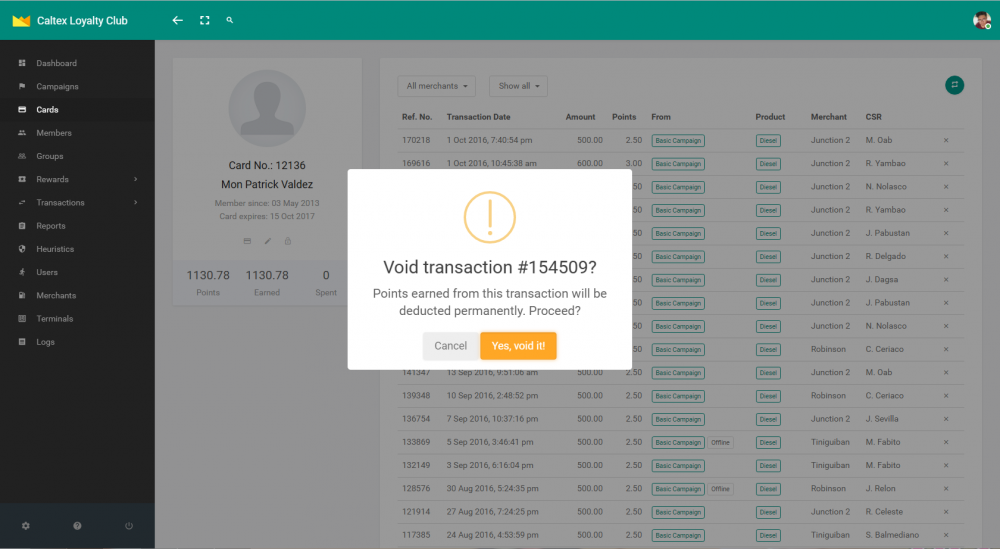Confirm with the 'Yes, void it!' button
1000x549 pixels.
[x=518, y=346]
